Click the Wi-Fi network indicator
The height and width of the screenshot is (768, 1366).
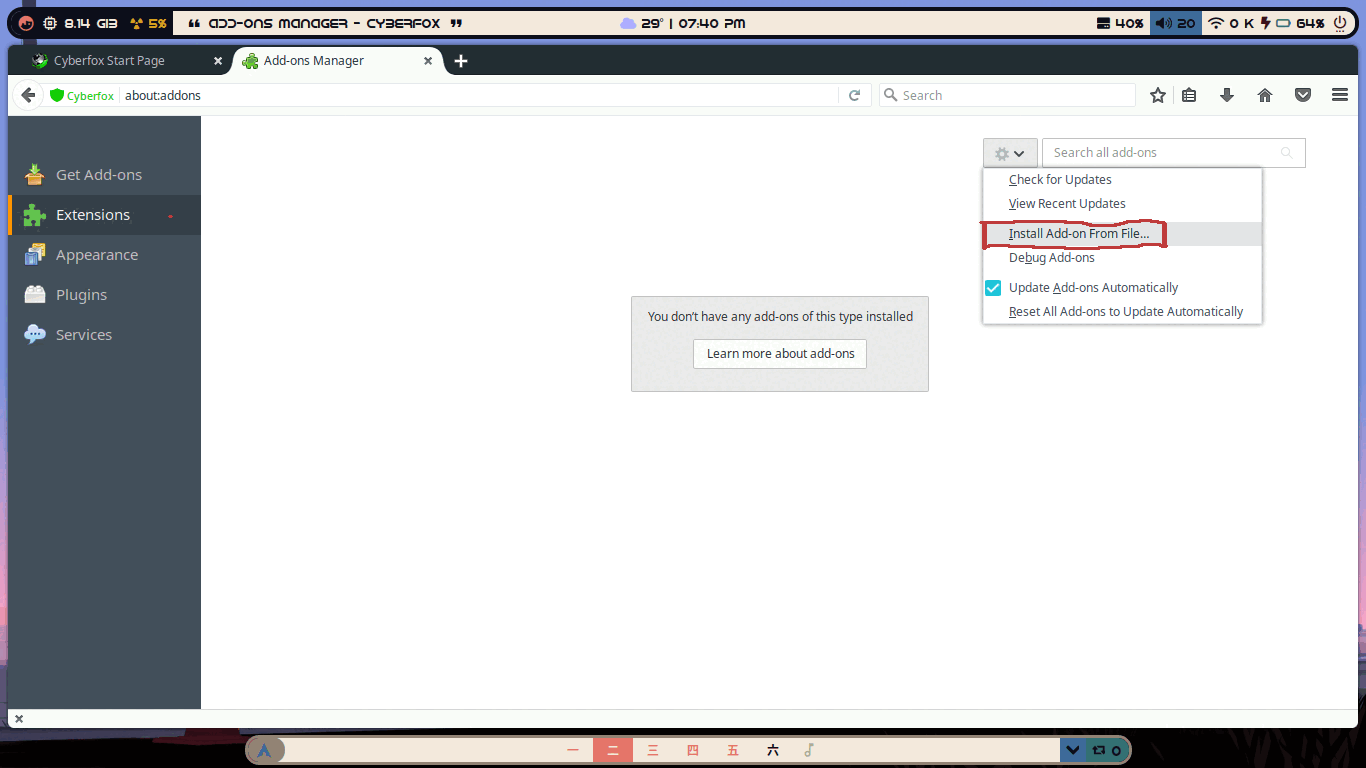pos(1231,23)
